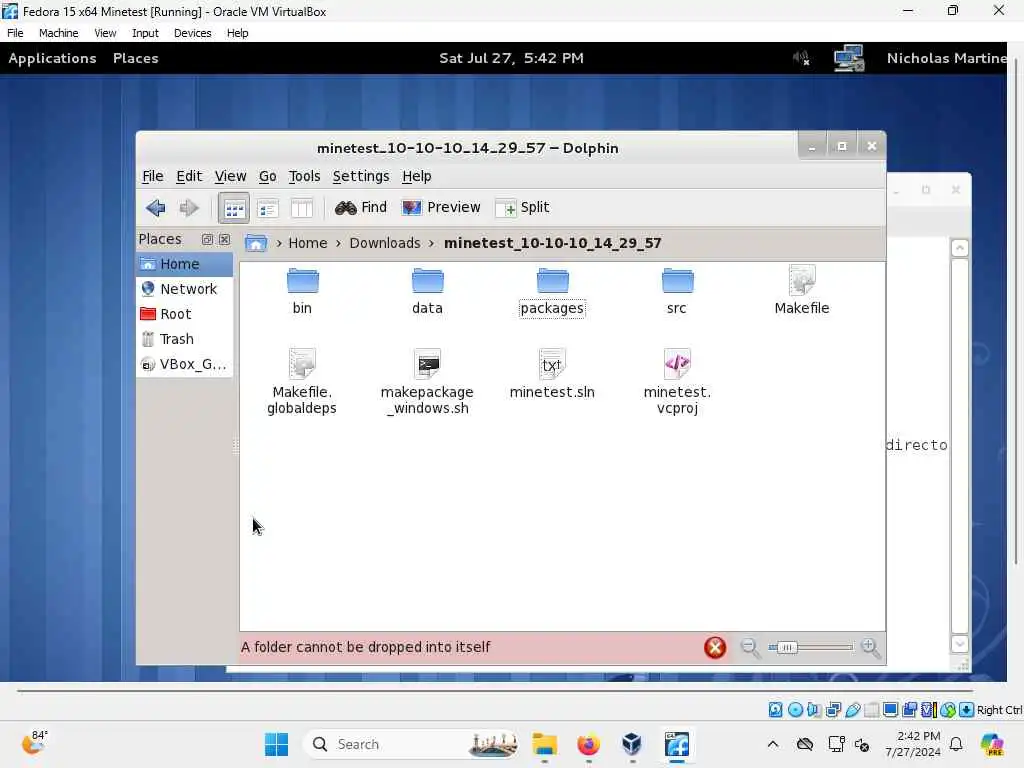This screenshot has height=768, width=1024.
Task: Expand breadcrumb arrow after Downloads
Action: pyautogui.click(x=432, y=243)
